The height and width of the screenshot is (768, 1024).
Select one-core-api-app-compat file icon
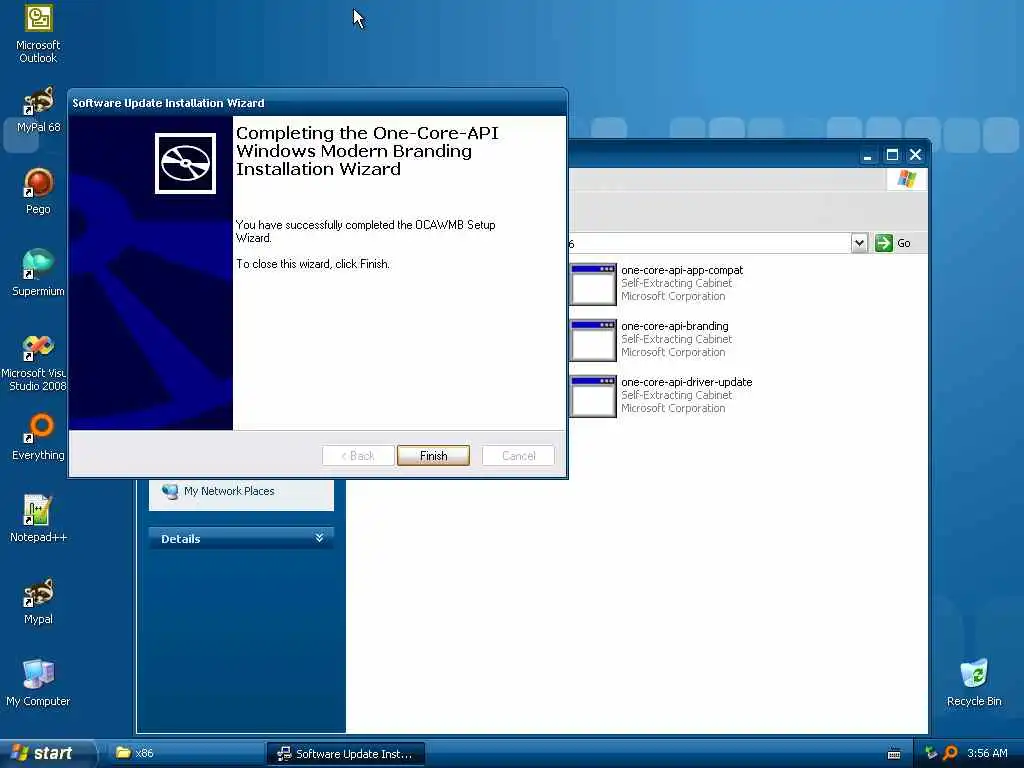point(593,284)
